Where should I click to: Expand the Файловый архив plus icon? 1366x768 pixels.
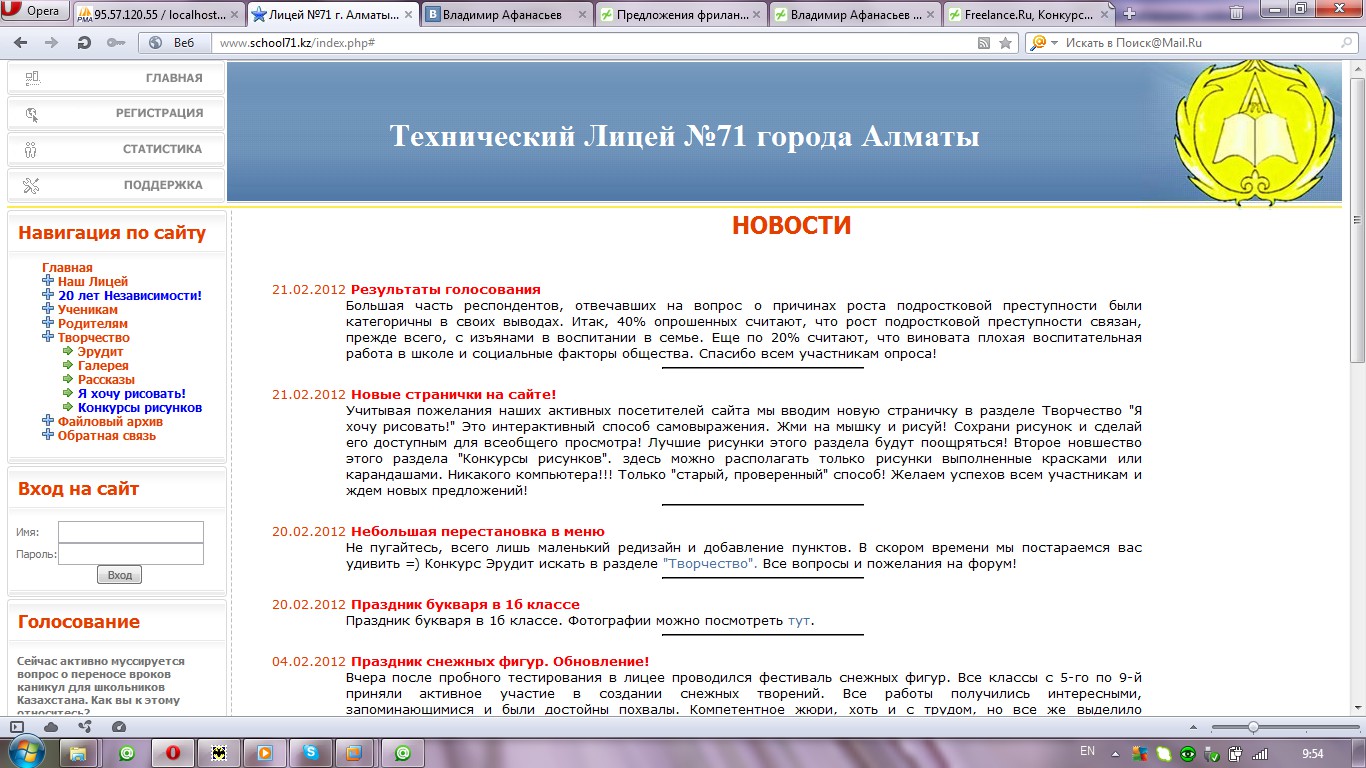pyautogui.click(x=48, y=421)
